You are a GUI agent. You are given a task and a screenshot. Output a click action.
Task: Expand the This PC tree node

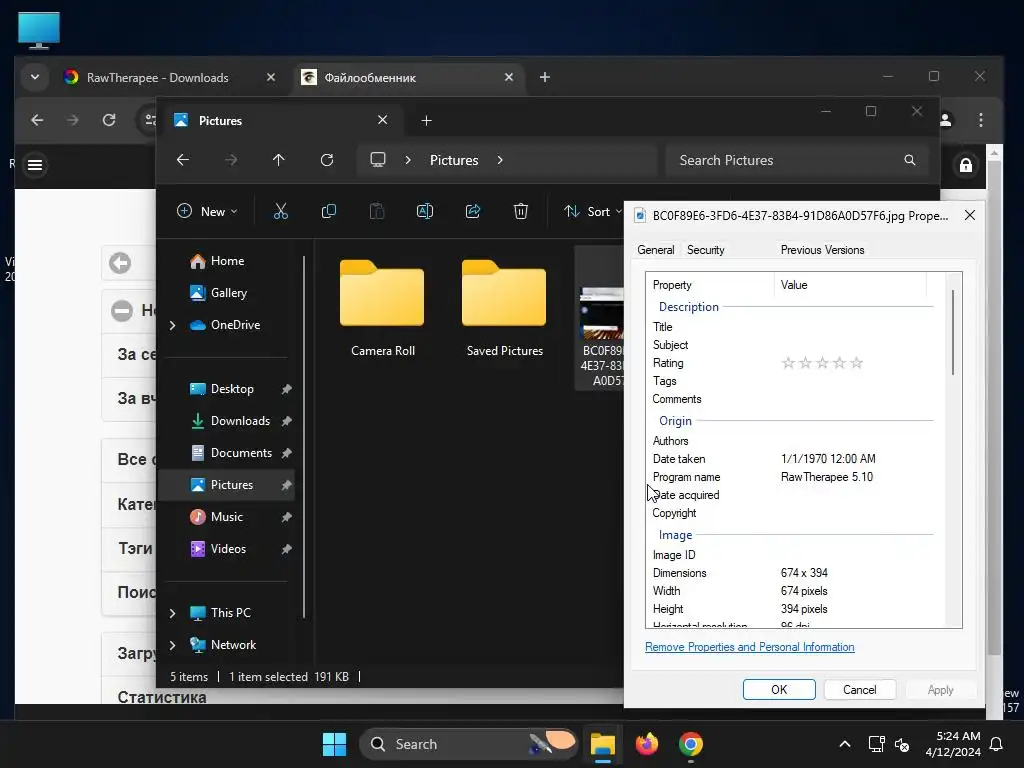click(x=172, y=613)
